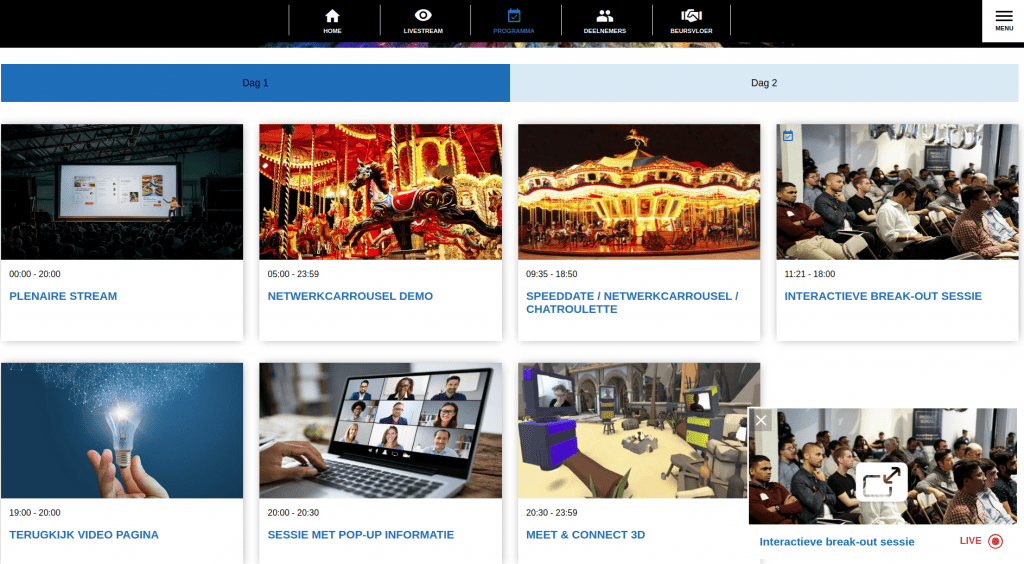Image resolution: width=1024 pixels, height=564 pixels.
Task: Expand floating video with pop-out icon
Action: [x=882, y=482]
